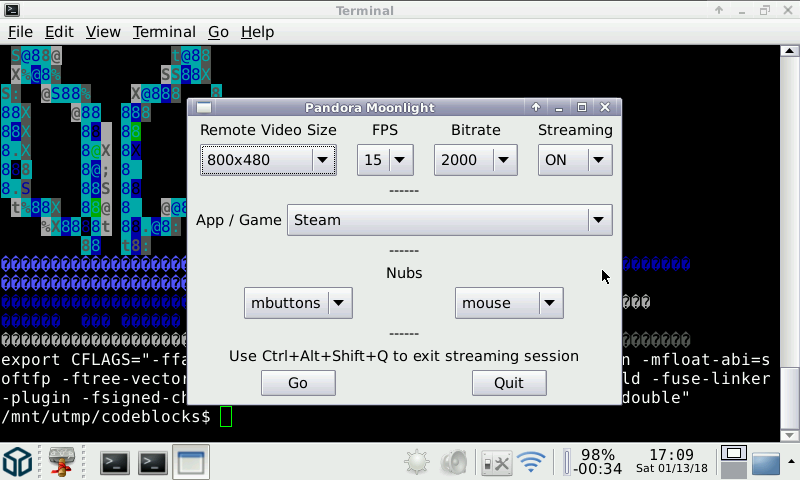This screenshot has width=800, height=480.
Task: Click the Pandora Moonlight window menu icon
Action: click(204, 108)
